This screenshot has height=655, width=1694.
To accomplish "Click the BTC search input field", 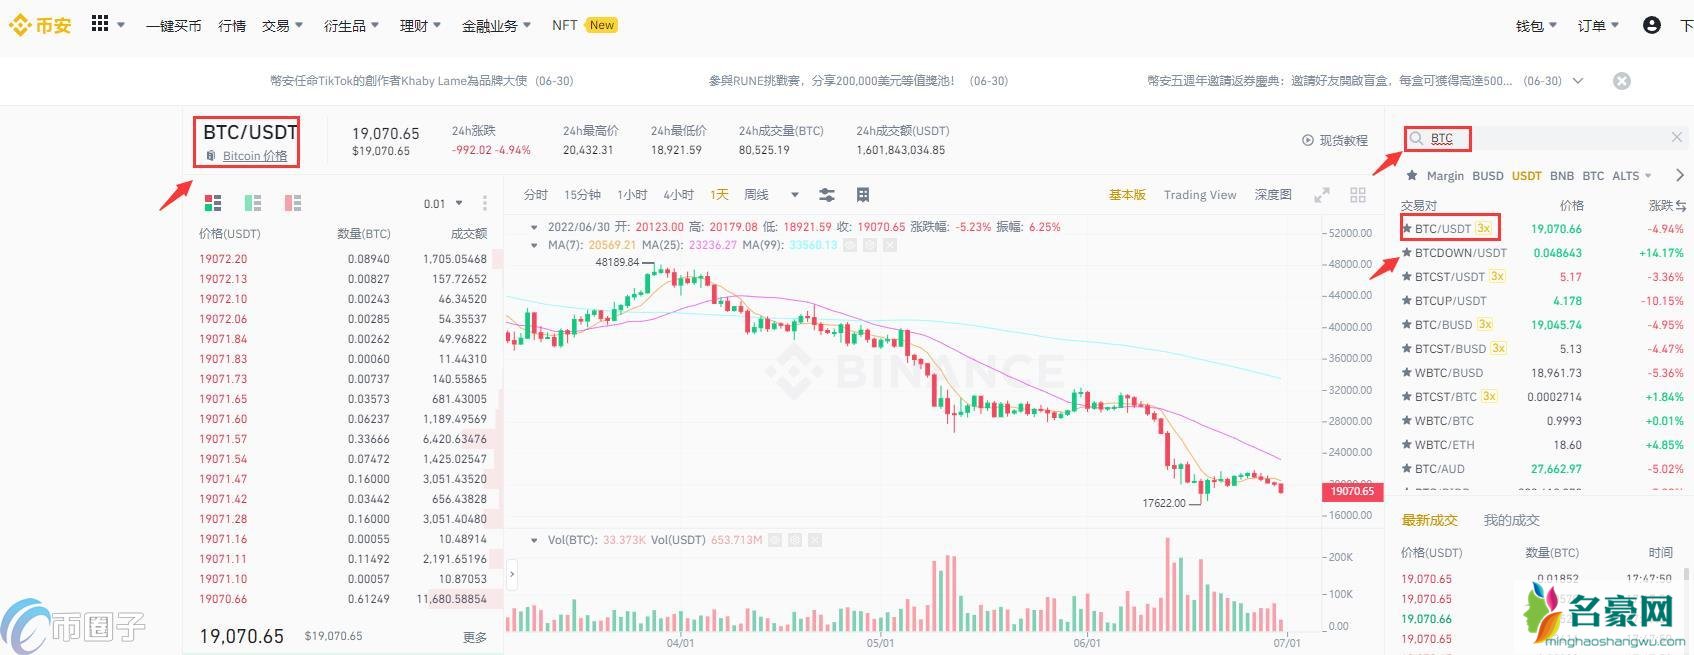I will coord(1546,138).
